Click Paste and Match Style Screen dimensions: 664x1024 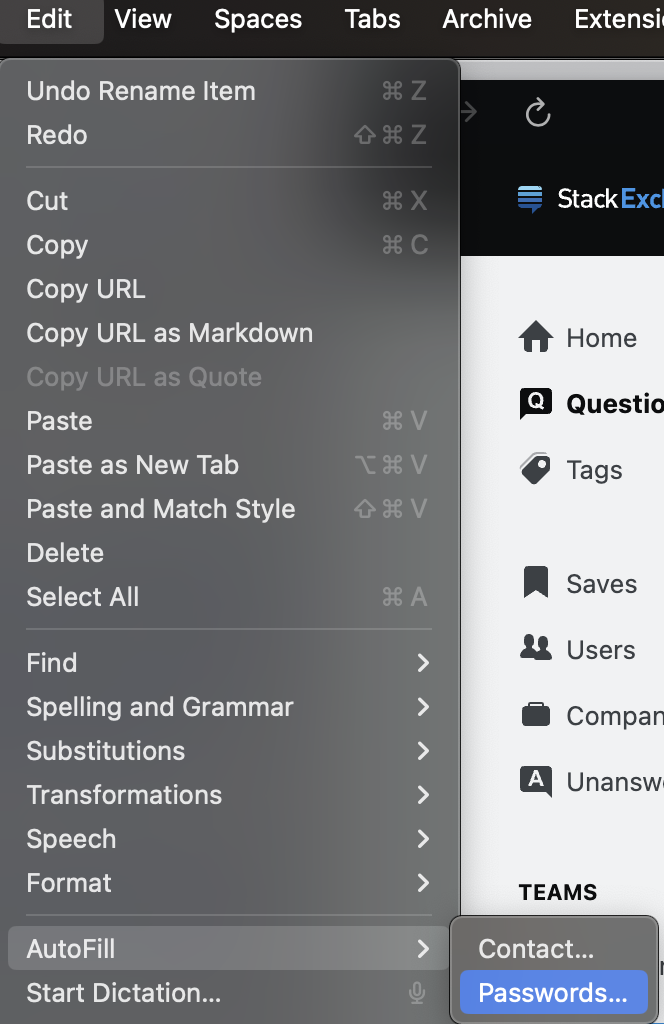161,509
